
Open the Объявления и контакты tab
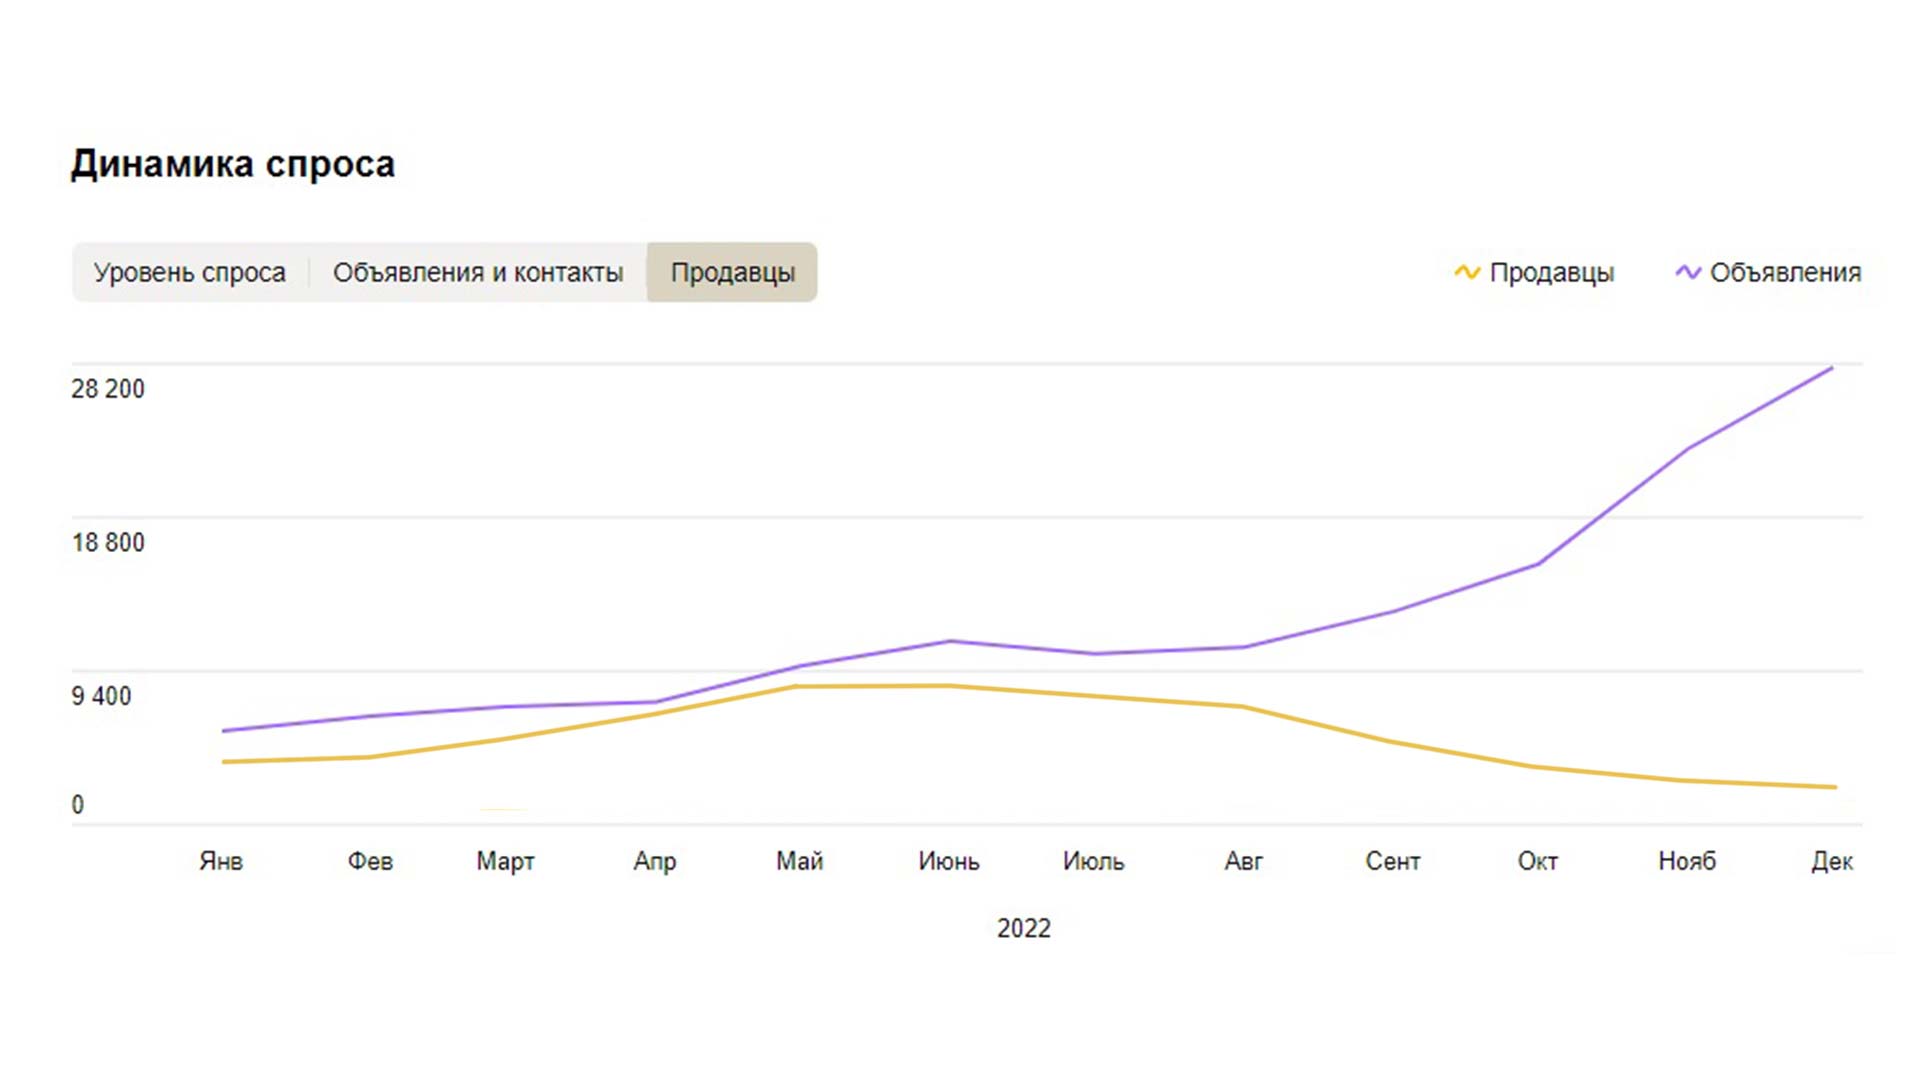click(x=478, y=272)
